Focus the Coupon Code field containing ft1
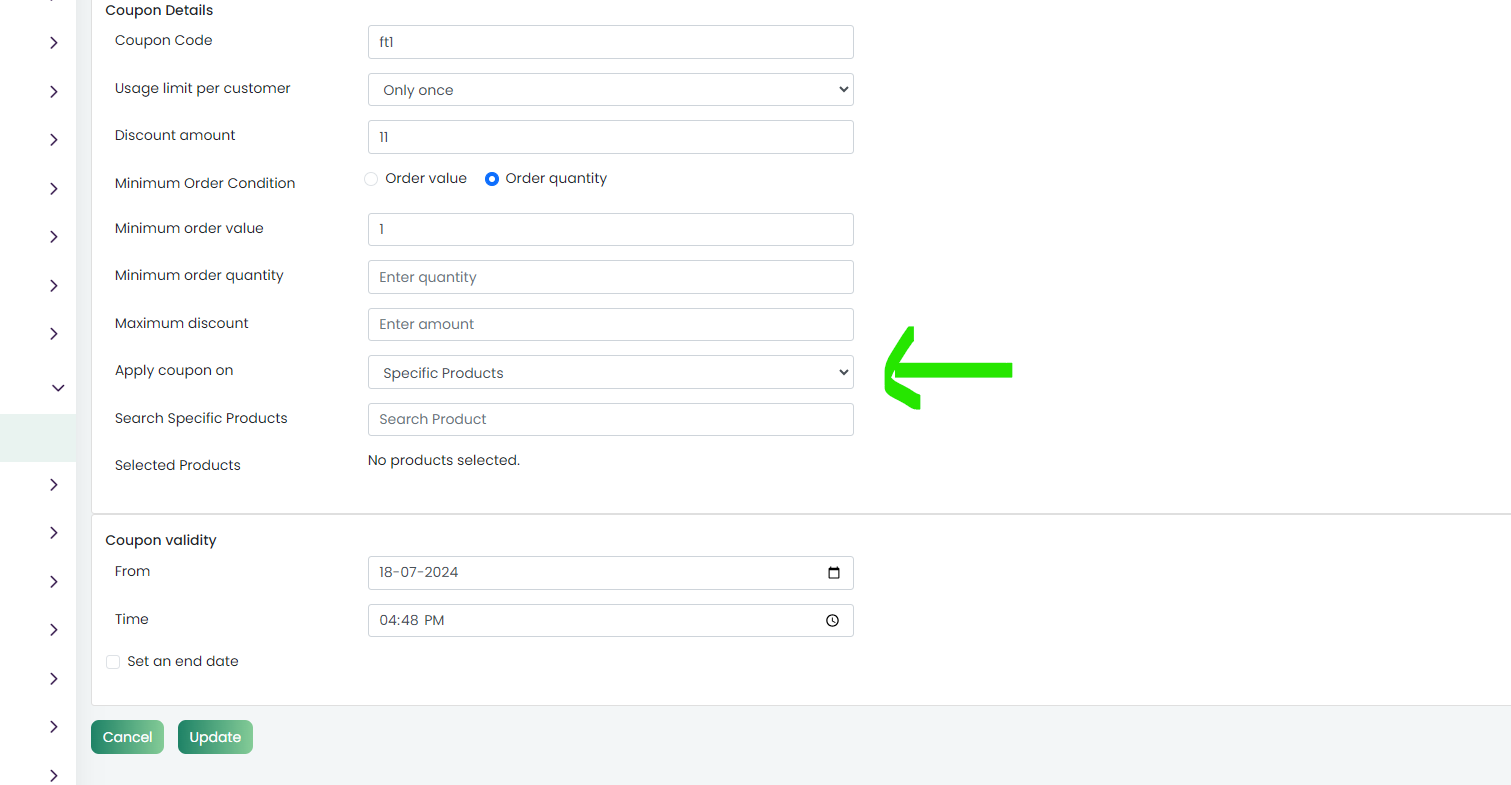Screen dimensions: 1511x785 611,42
